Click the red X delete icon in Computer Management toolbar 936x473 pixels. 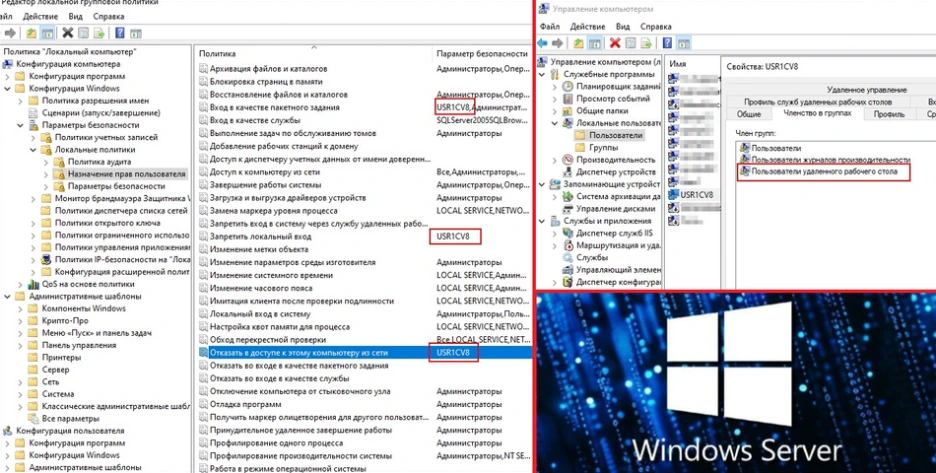615,44
